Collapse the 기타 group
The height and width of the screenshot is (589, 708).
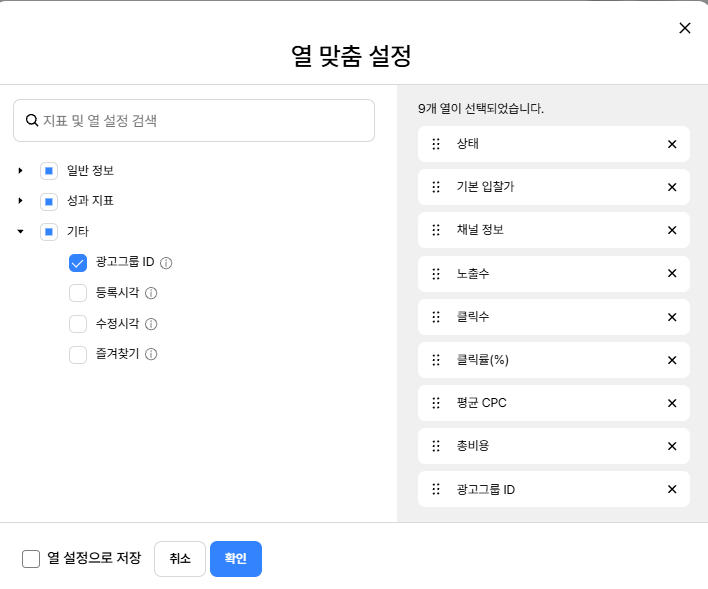point(20,231)
